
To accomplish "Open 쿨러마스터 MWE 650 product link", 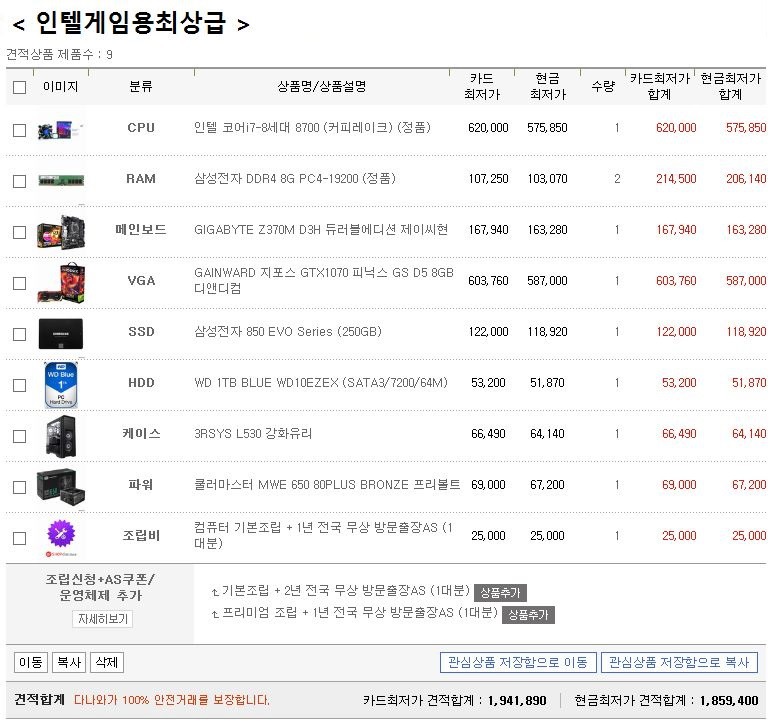I will (x=327, y=485).
